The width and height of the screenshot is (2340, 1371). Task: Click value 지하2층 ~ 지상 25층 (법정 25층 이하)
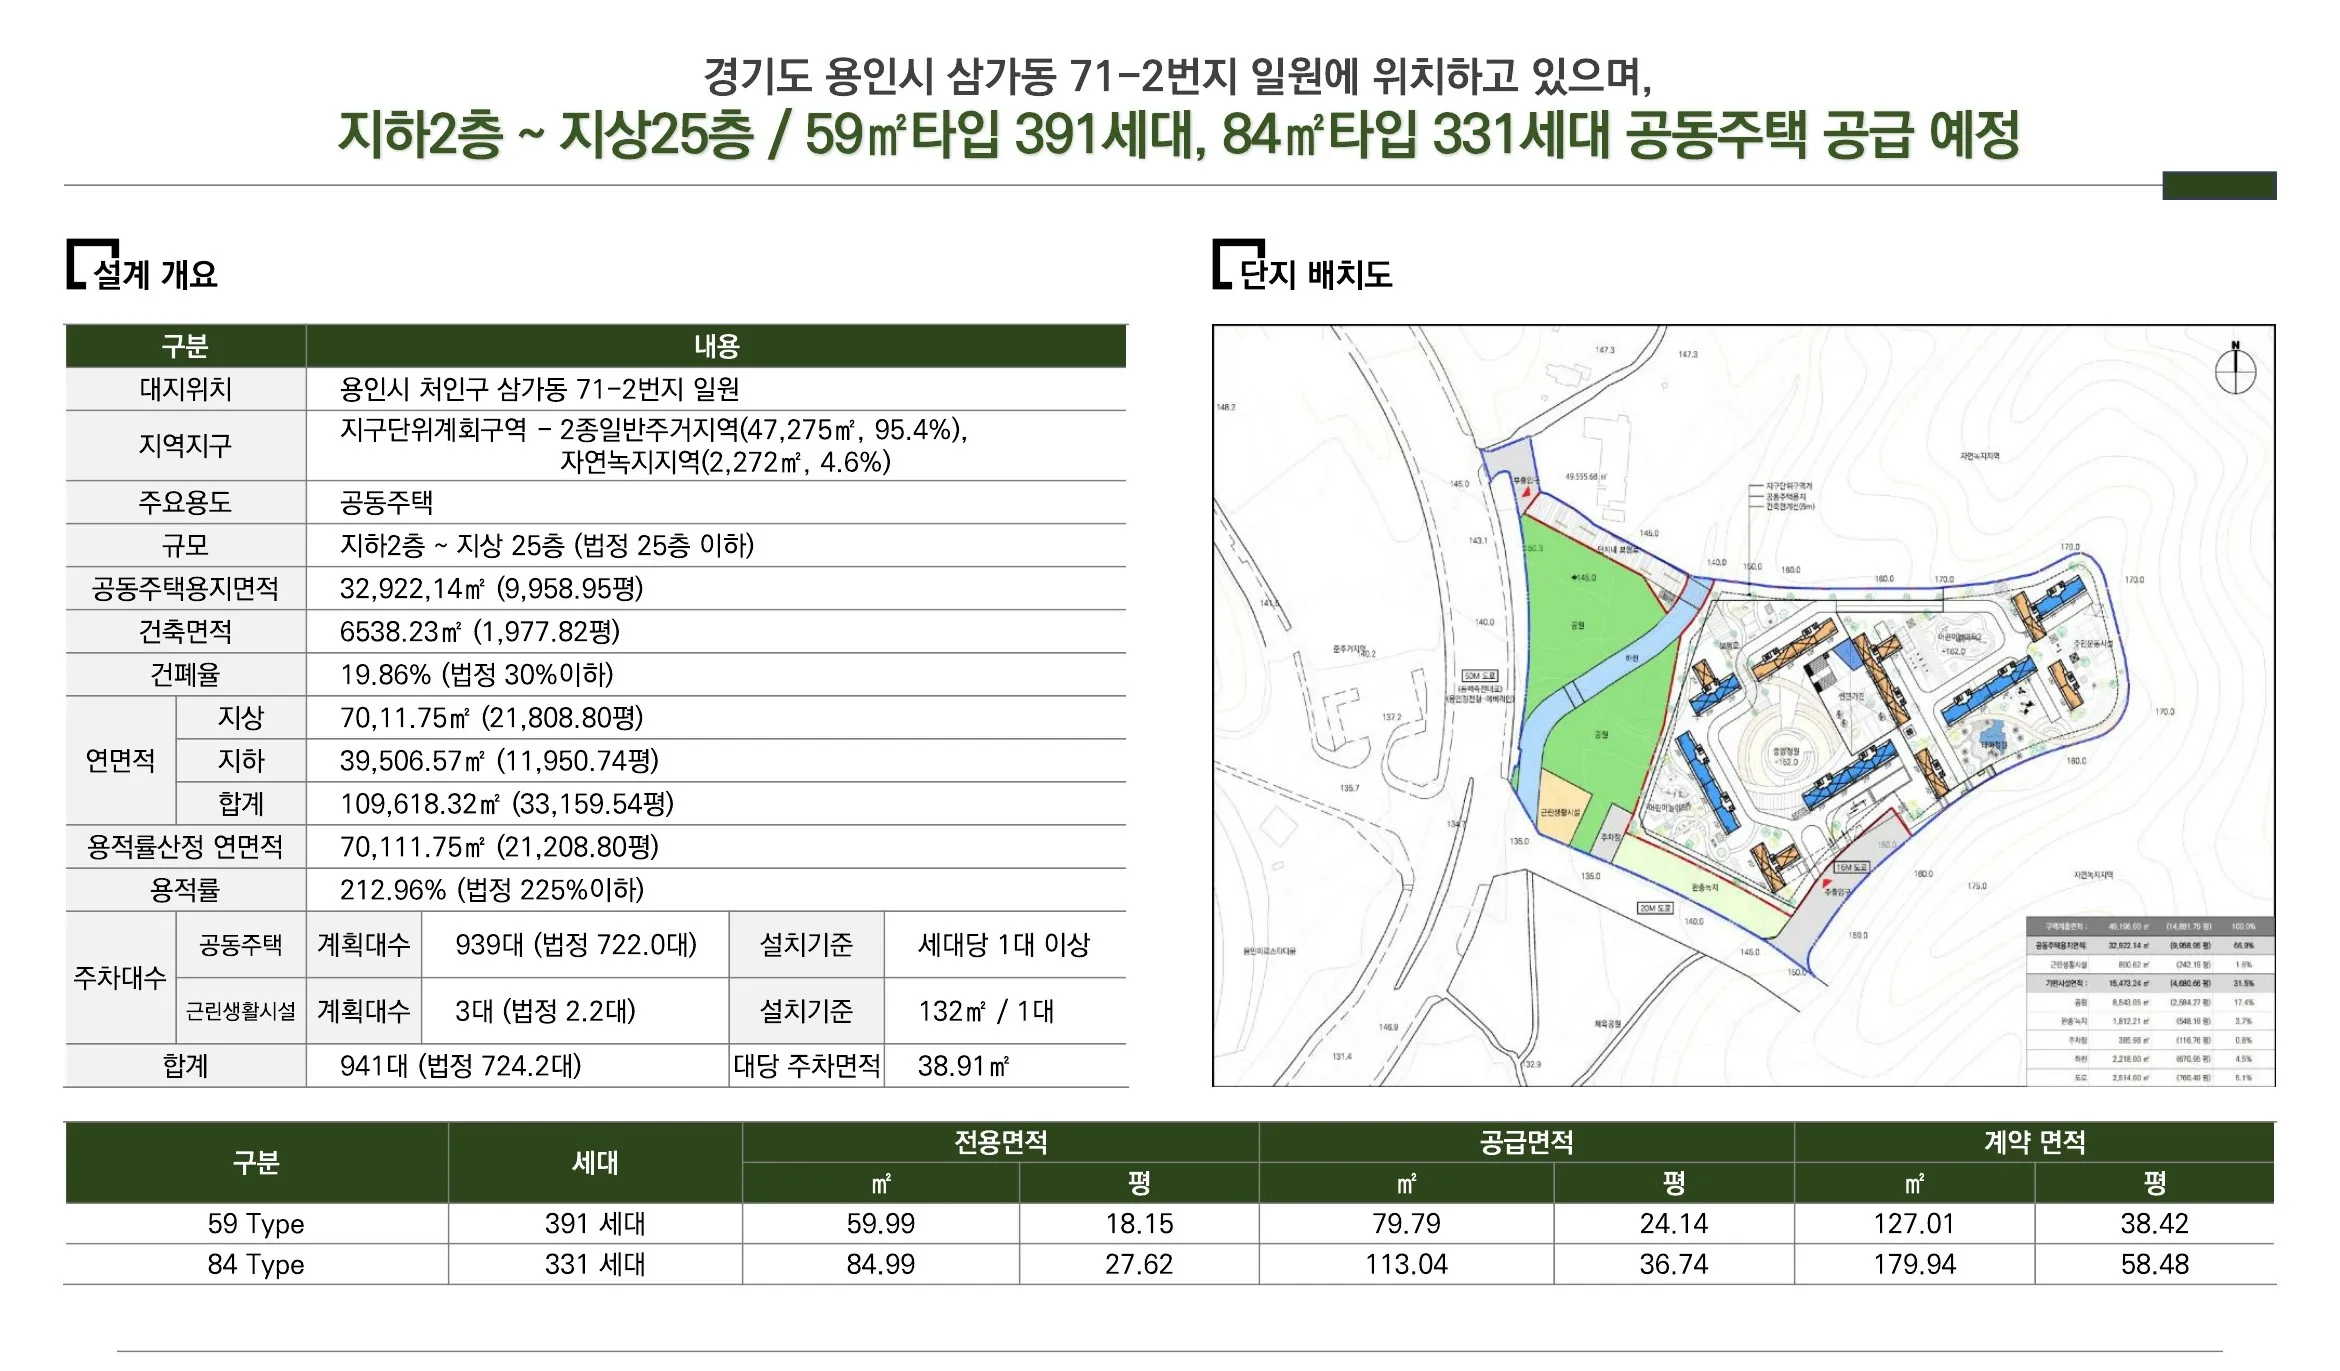tap(547, 545)
